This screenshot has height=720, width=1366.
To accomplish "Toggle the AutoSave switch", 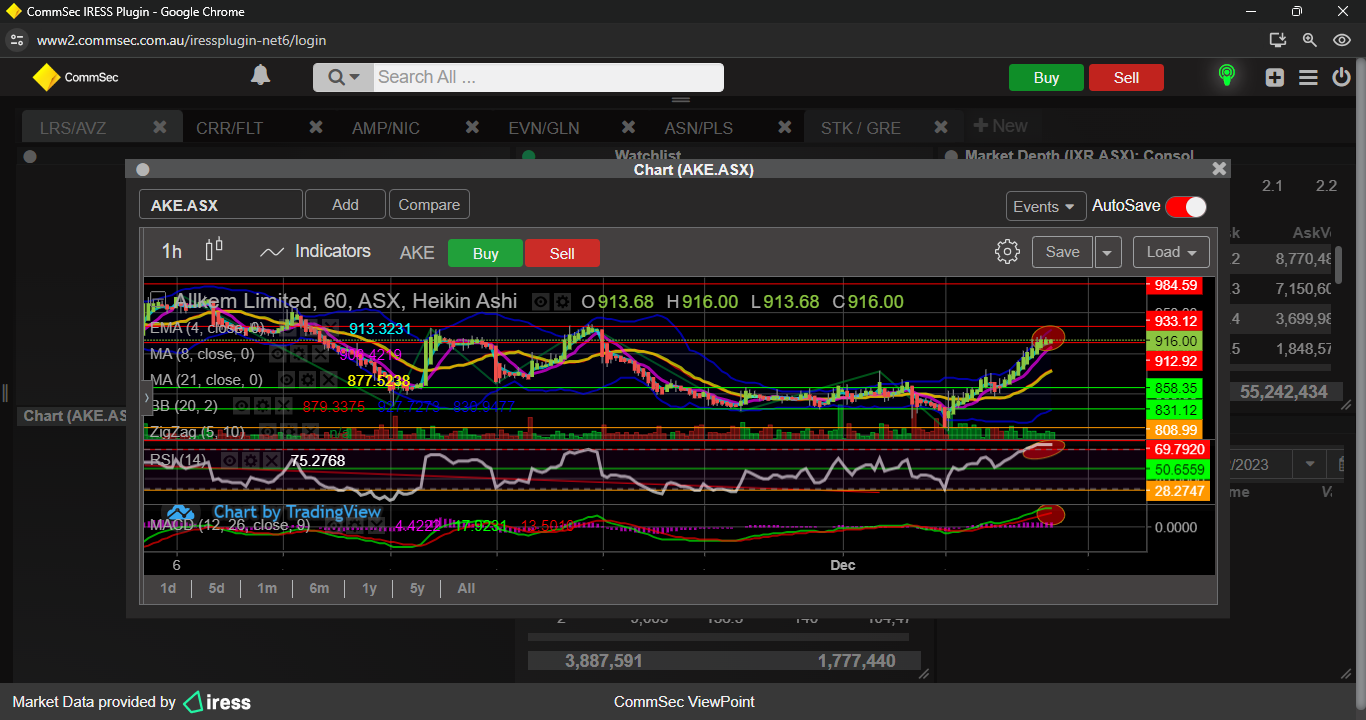I will (x=1186, y=206).
